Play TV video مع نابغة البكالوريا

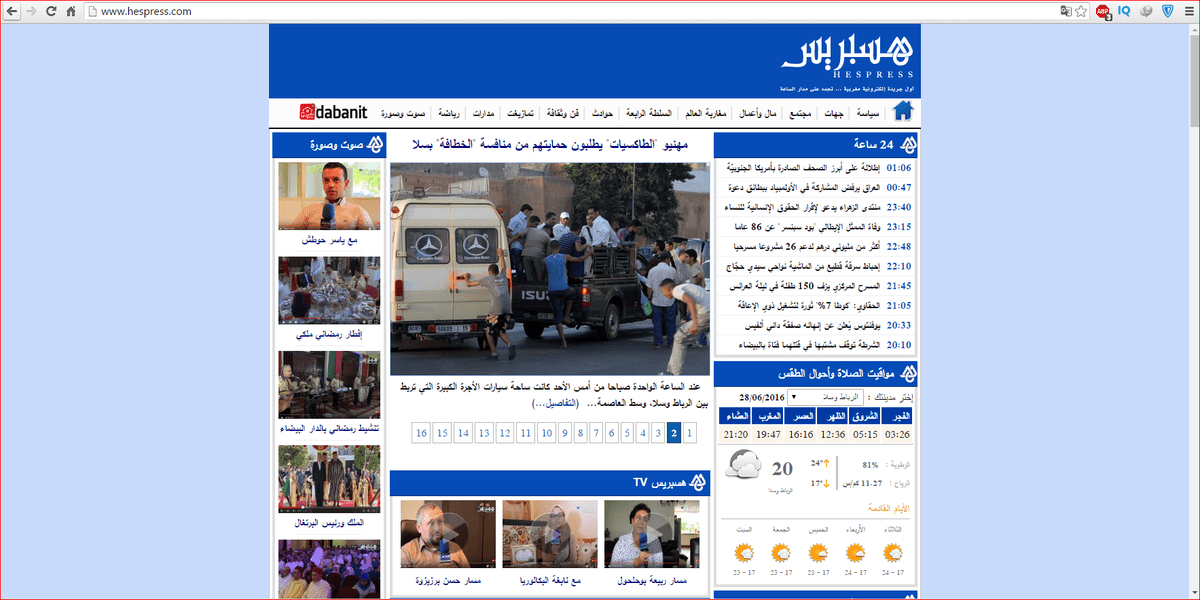(x=549, y=535)
